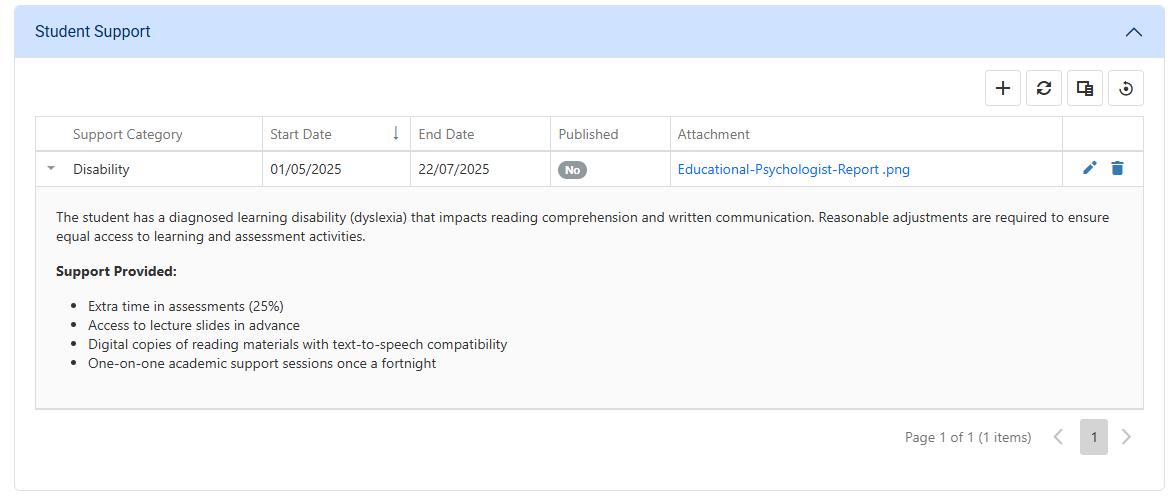This screenshot has width=1171, height=497.
Task: Toggle Start Date sort direction arrow
Action: click(x=396, y=134)
